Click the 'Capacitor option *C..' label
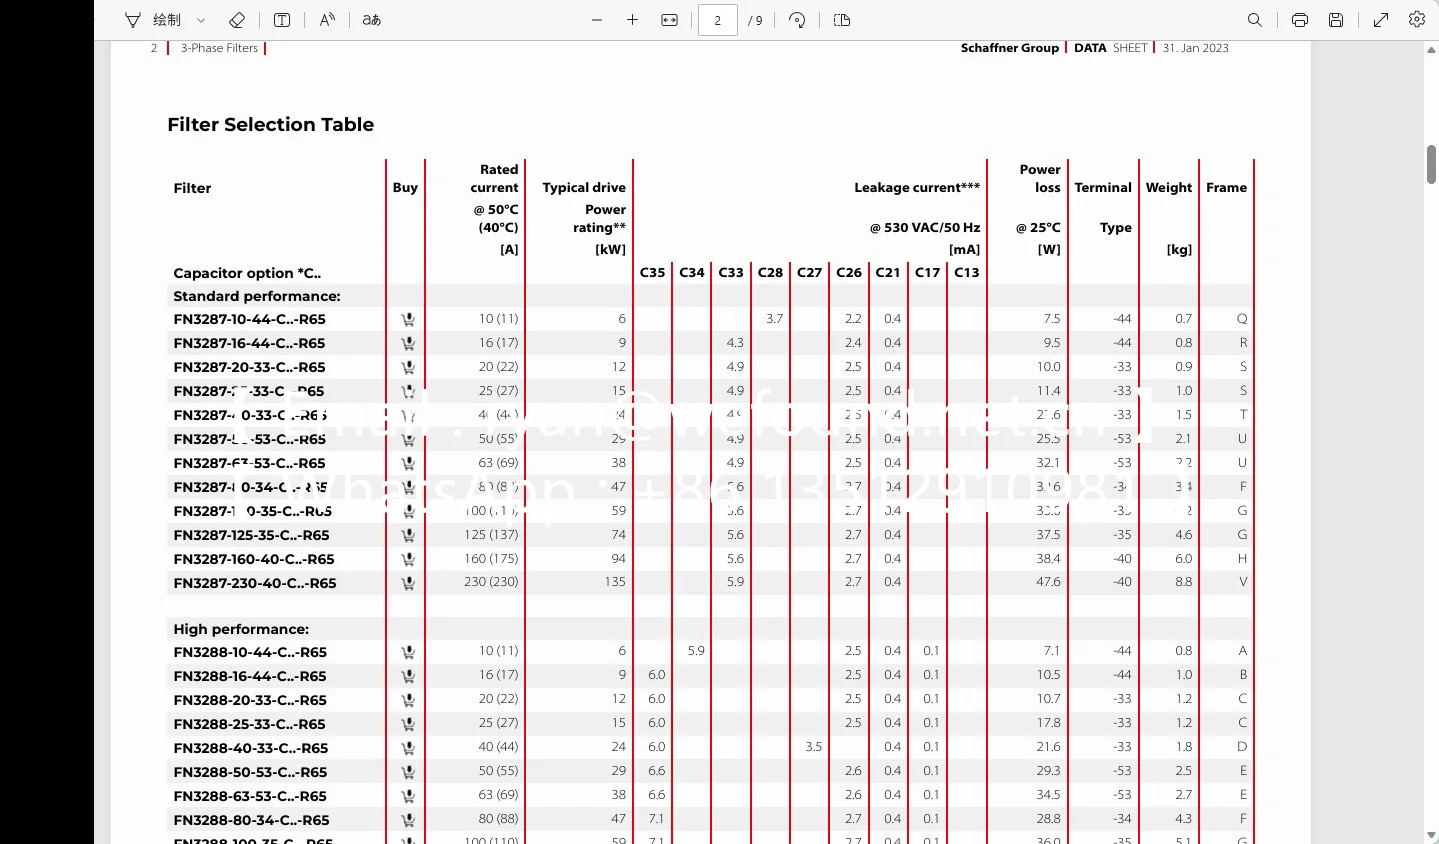Image resolution: width=1439 pixels, height=844 pixels. [x=247, y=273]
